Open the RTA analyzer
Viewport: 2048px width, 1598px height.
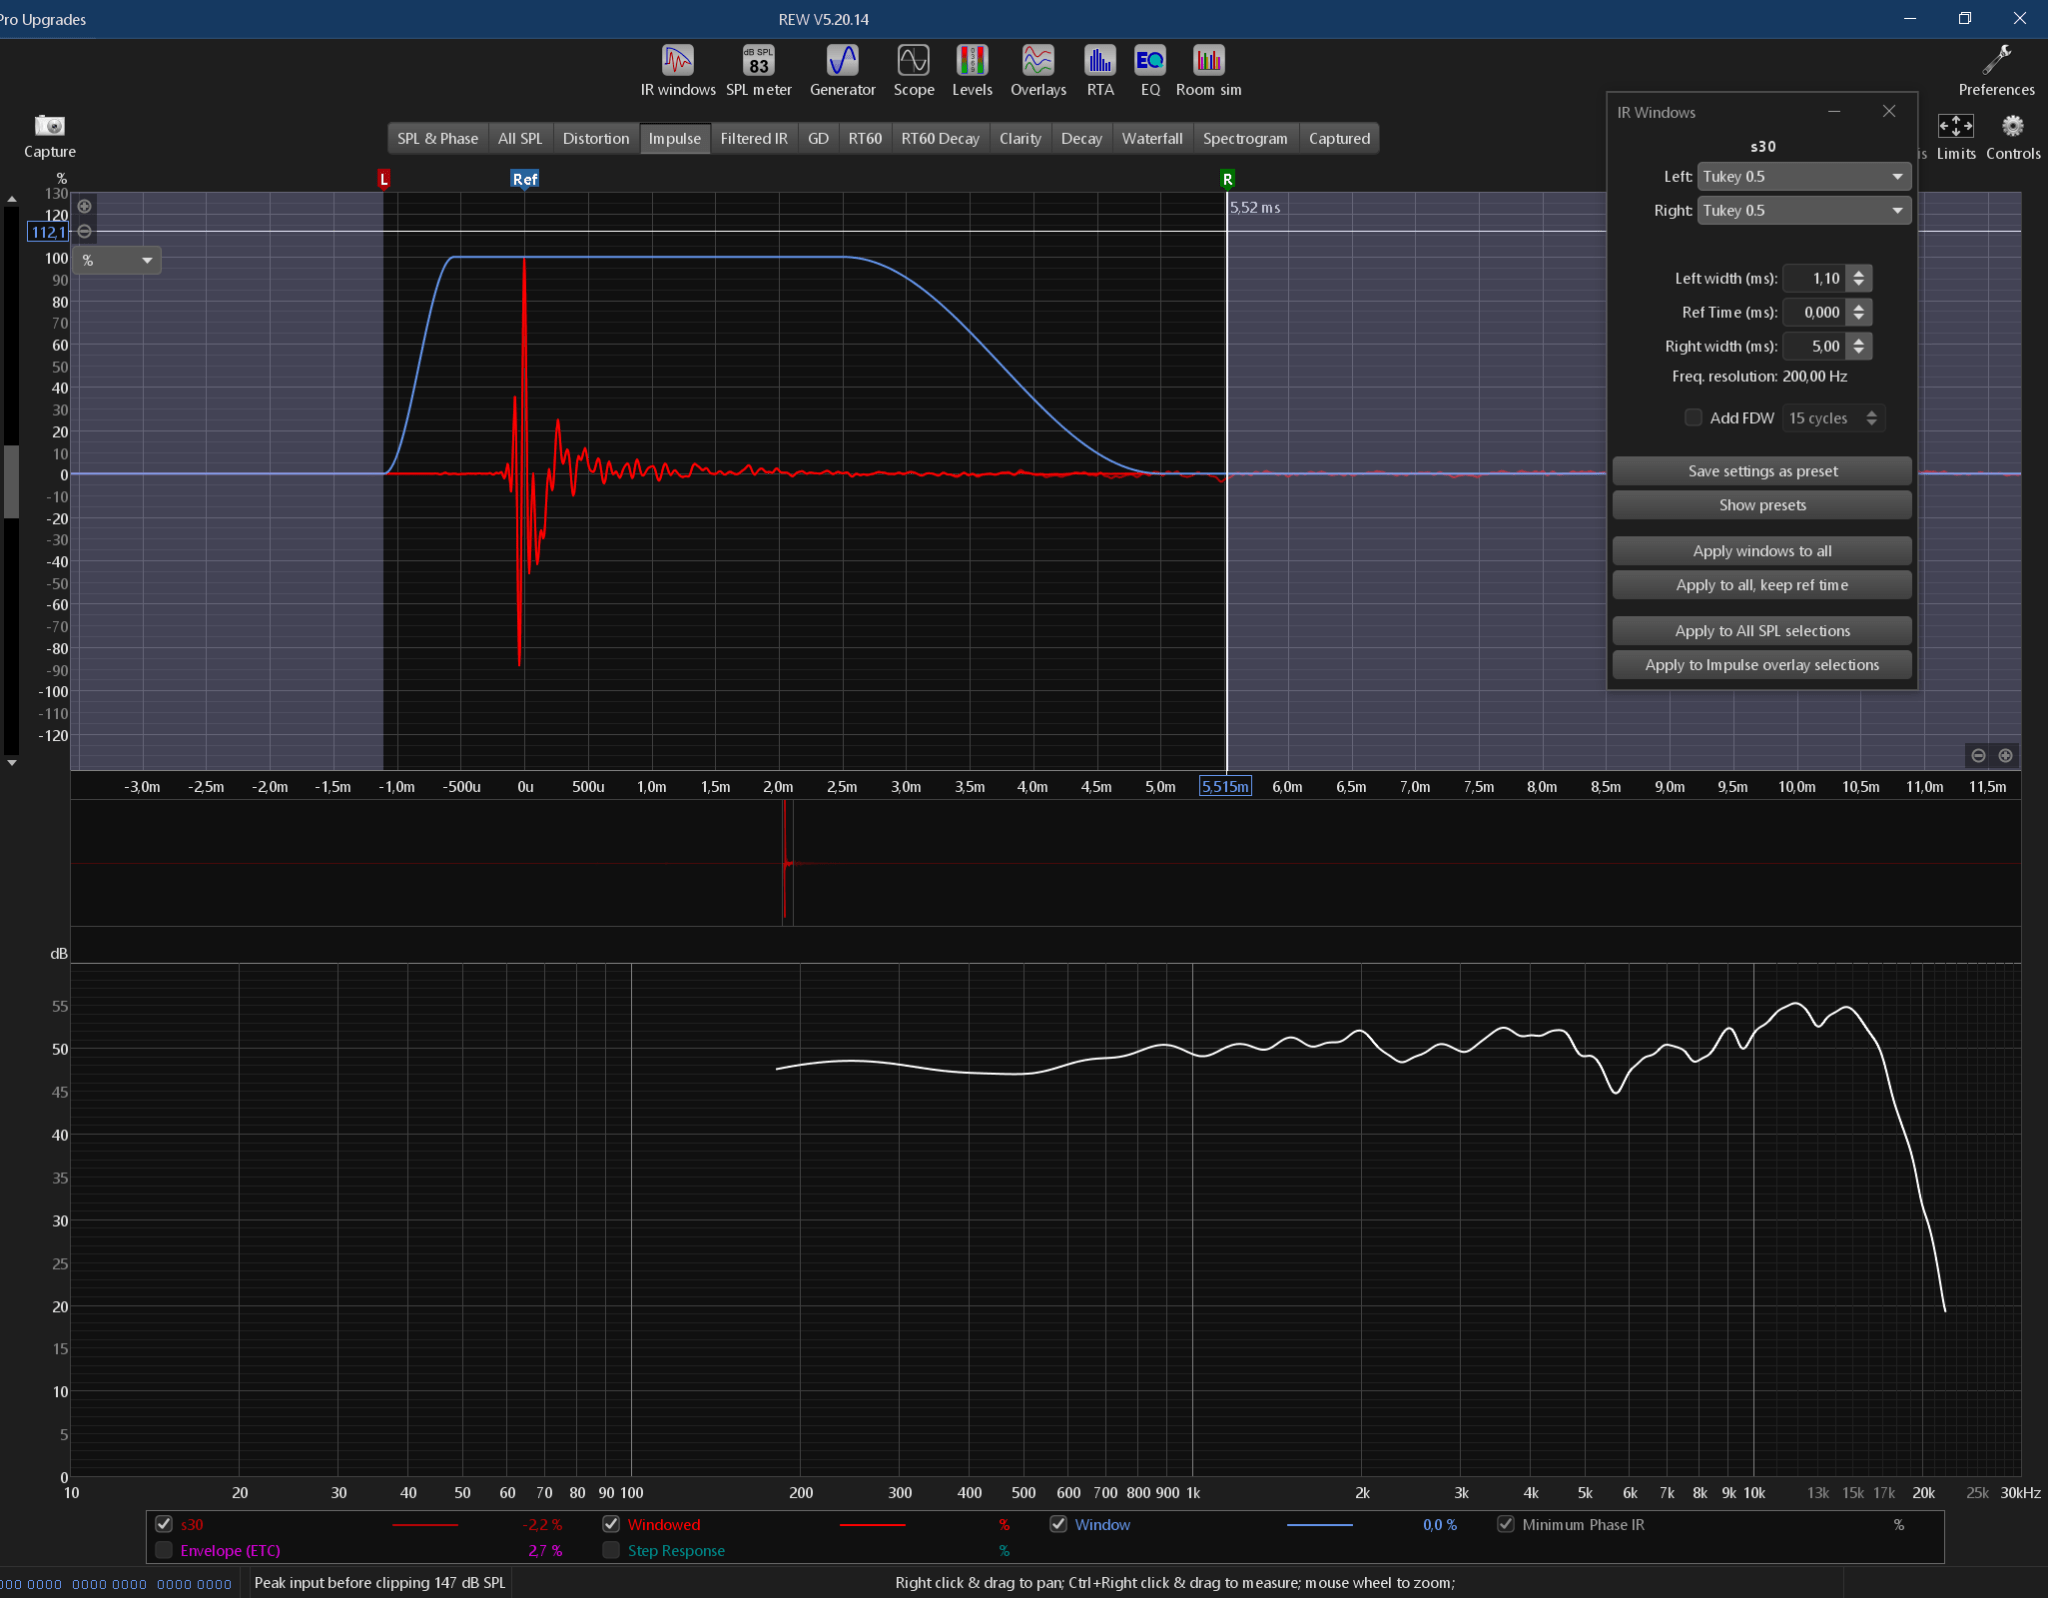point(1100,70)
